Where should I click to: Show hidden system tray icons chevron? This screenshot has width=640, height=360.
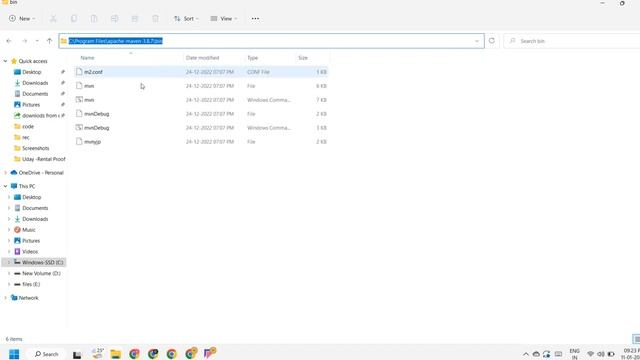(x=526, y=354)
